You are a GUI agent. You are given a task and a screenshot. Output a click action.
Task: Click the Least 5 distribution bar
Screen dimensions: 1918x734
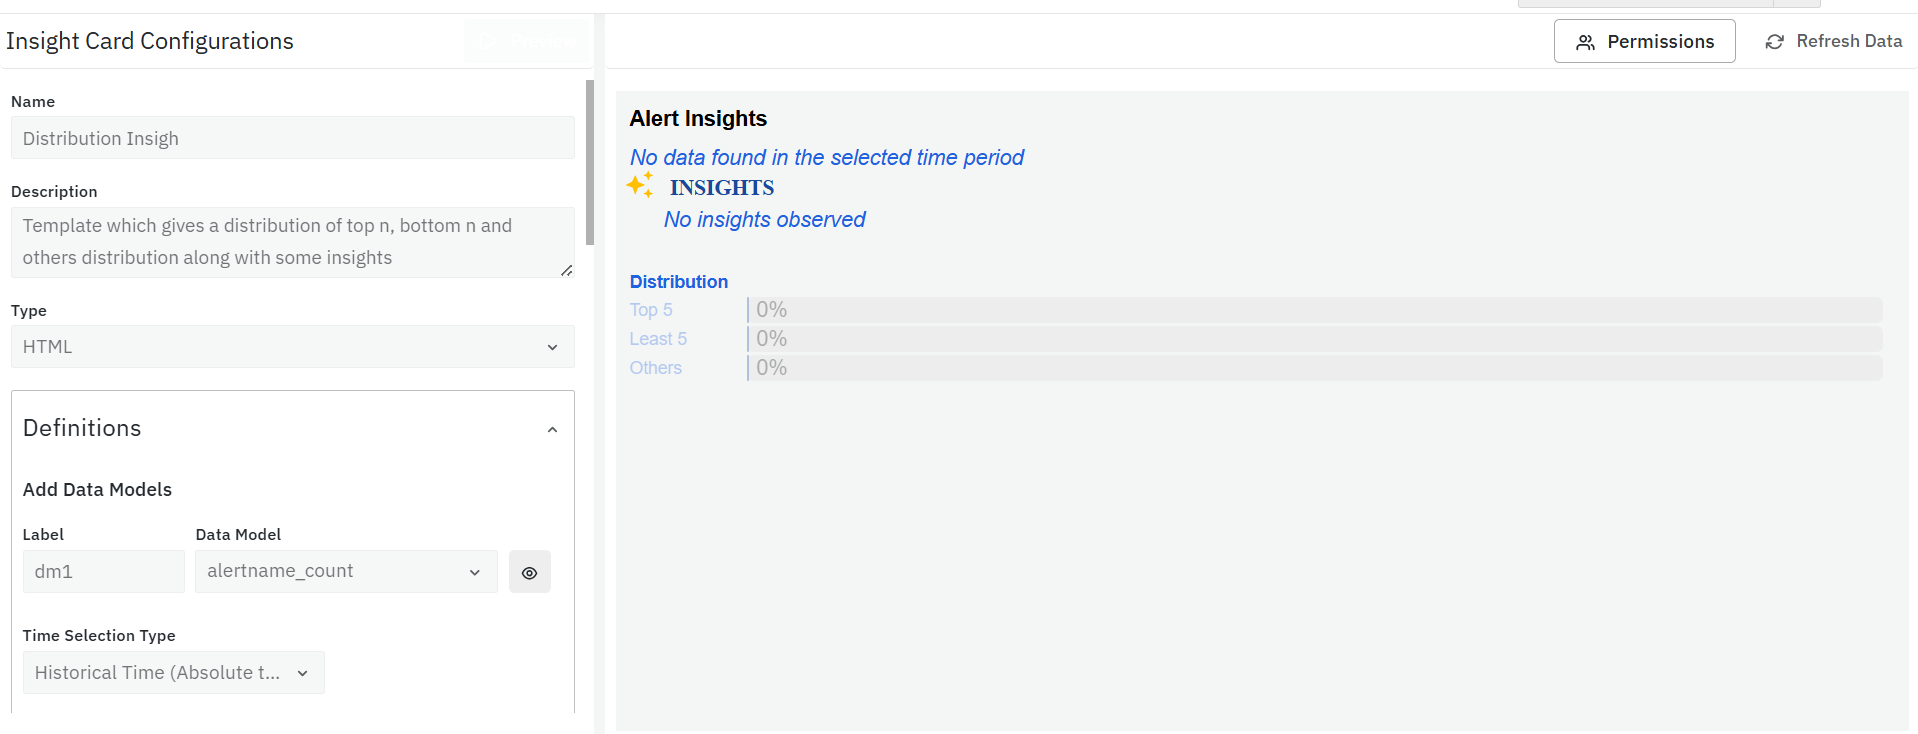pos(1314,339)
